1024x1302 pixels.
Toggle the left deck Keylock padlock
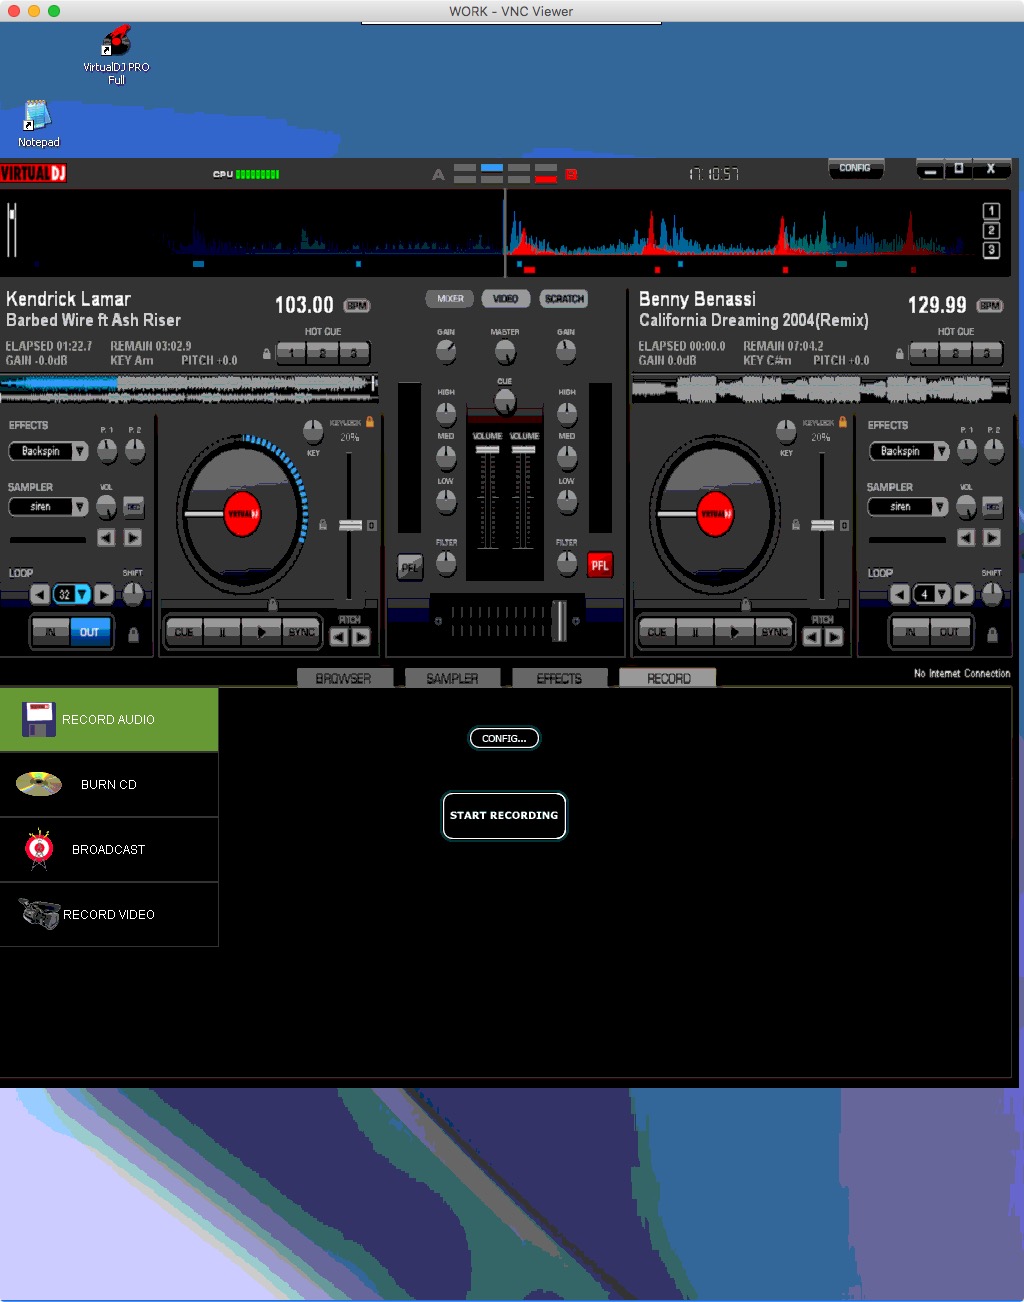click(370, 422)
